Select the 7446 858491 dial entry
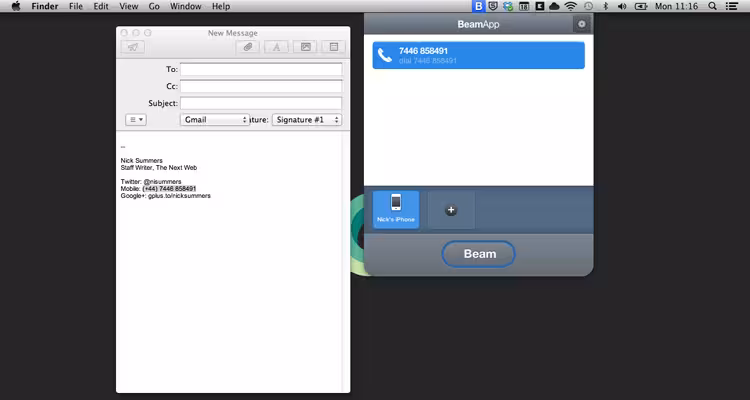 point(478,56)
